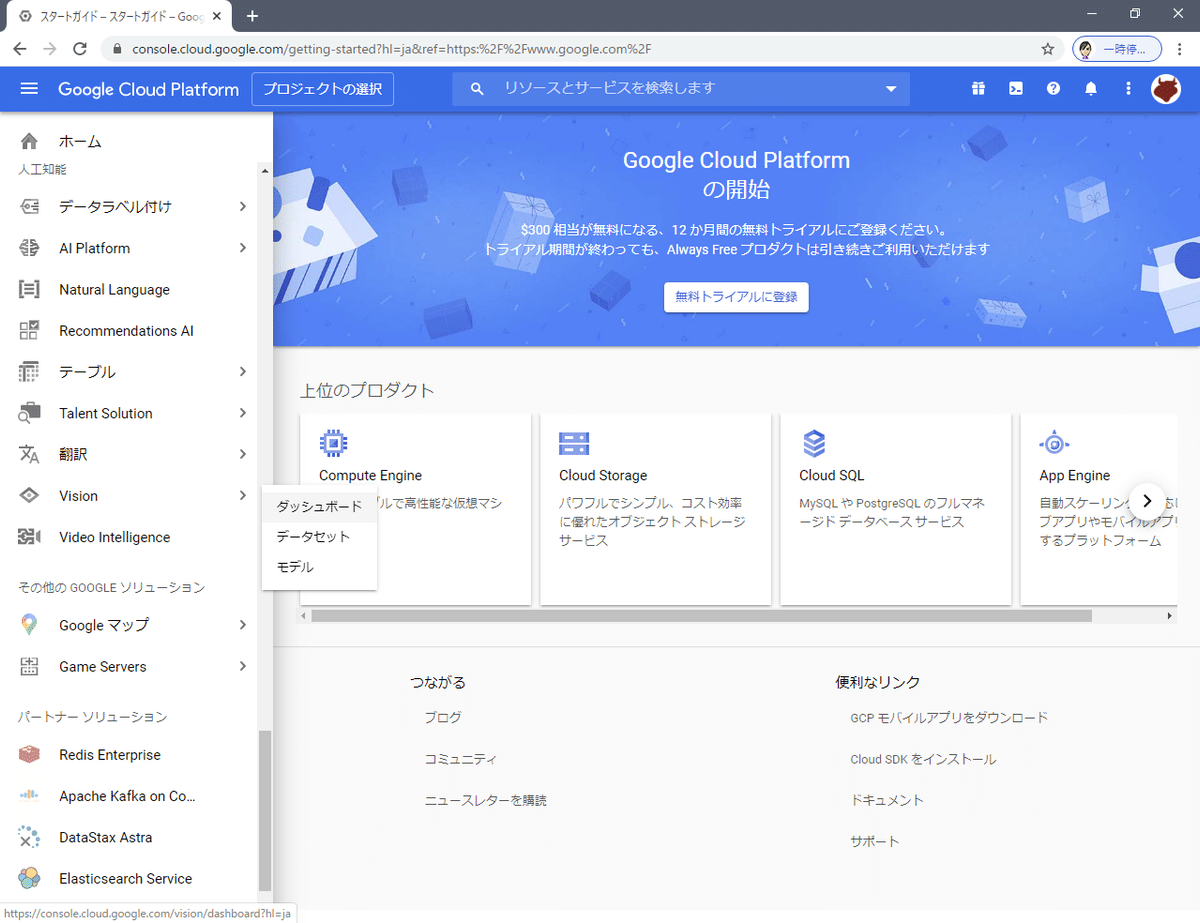1200x923 pixels.
Task: Click the テーブル (Tables) icon
Action: pyautogui.click(x=29, y=372)
